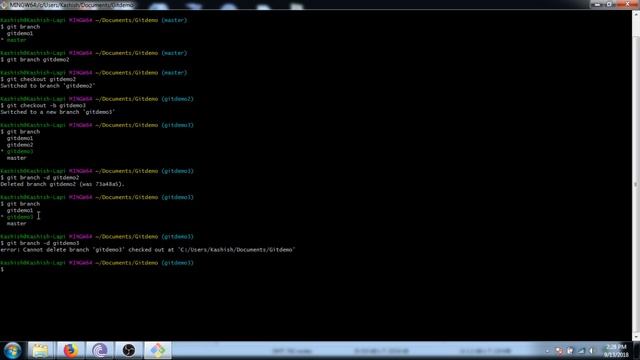Click "Switched to a new branch 'gitdemo3'" line
The width and height of the screenshot is (640, 360).
(x=58, y=112)
